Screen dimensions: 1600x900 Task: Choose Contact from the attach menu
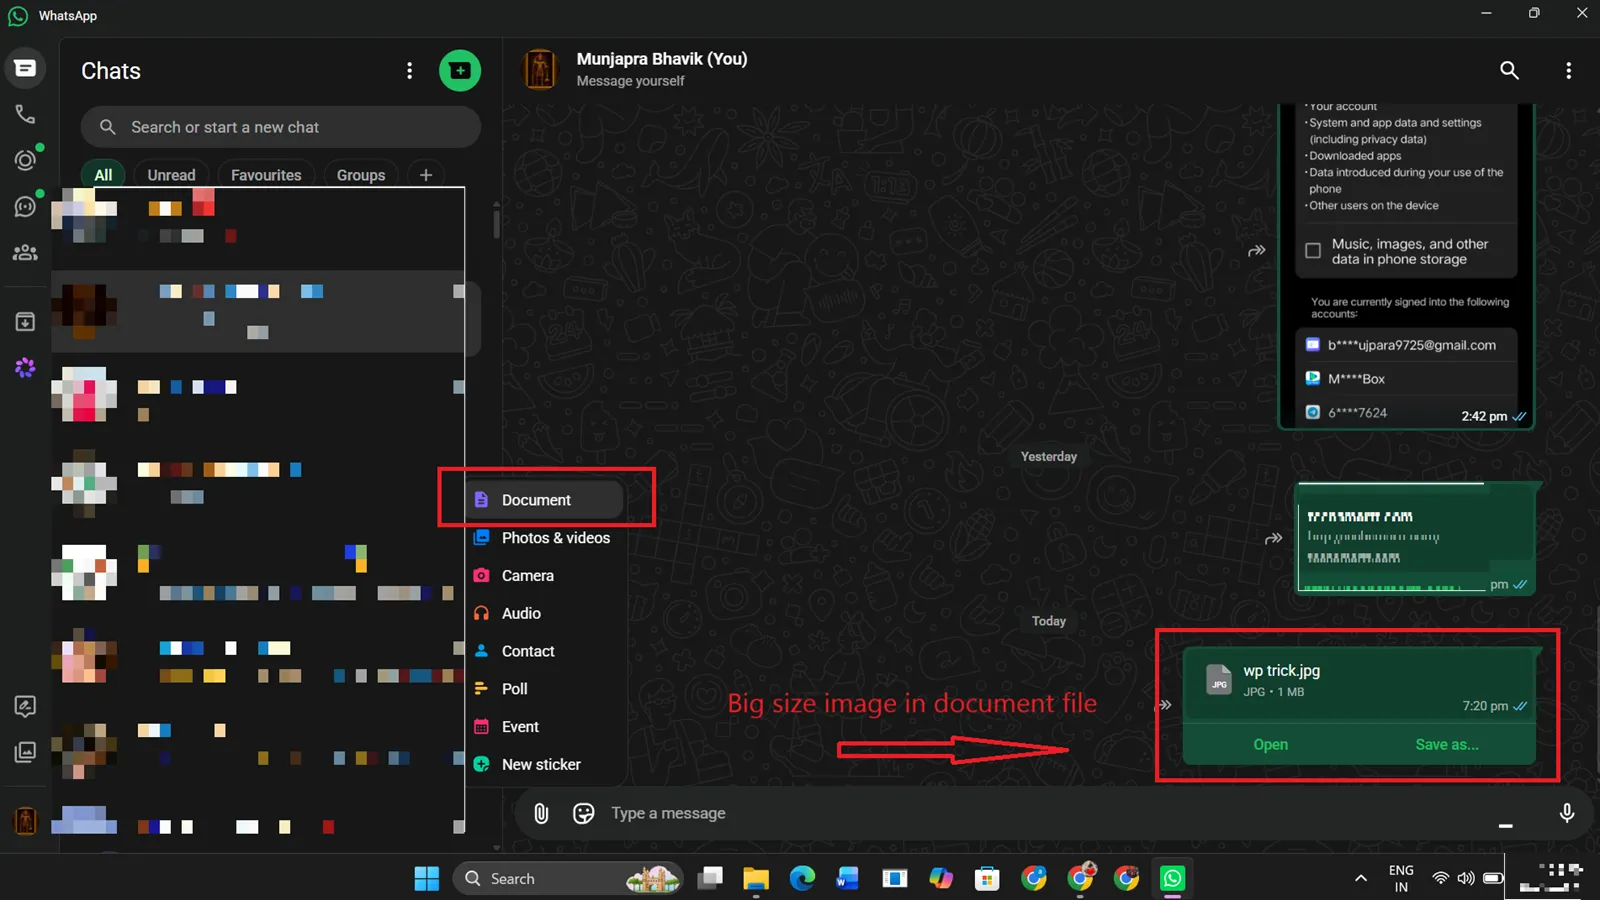click(x=546, y=651)
